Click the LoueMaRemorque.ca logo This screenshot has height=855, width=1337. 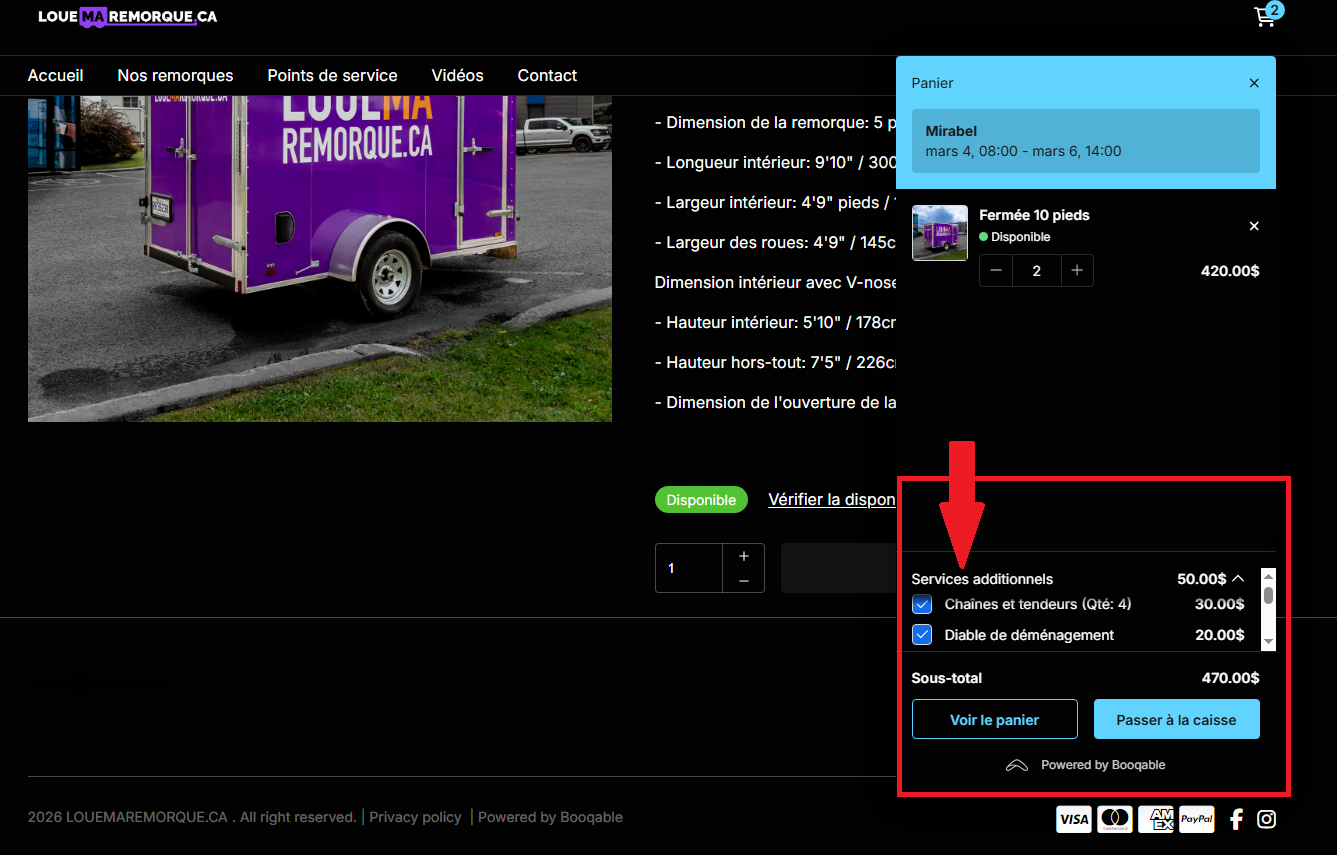pos(127,17)
